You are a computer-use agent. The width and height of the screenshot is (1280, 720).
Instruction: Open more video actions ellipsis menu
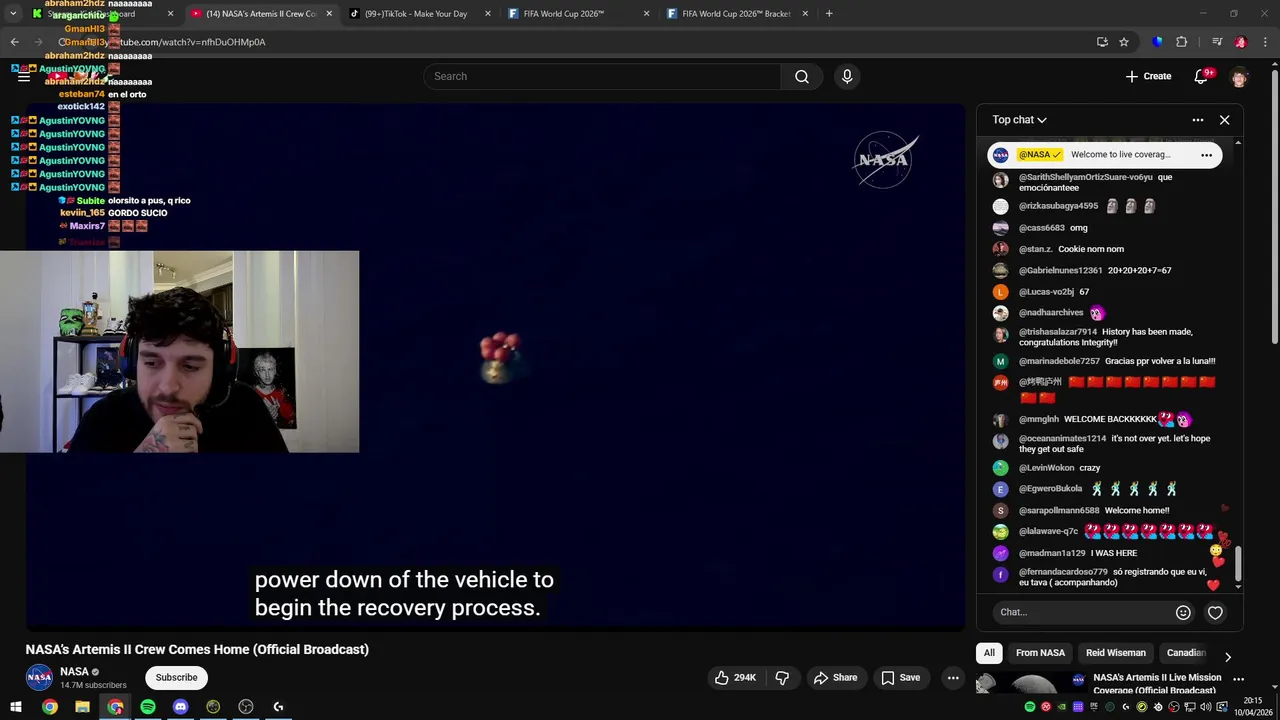[953, 678]
